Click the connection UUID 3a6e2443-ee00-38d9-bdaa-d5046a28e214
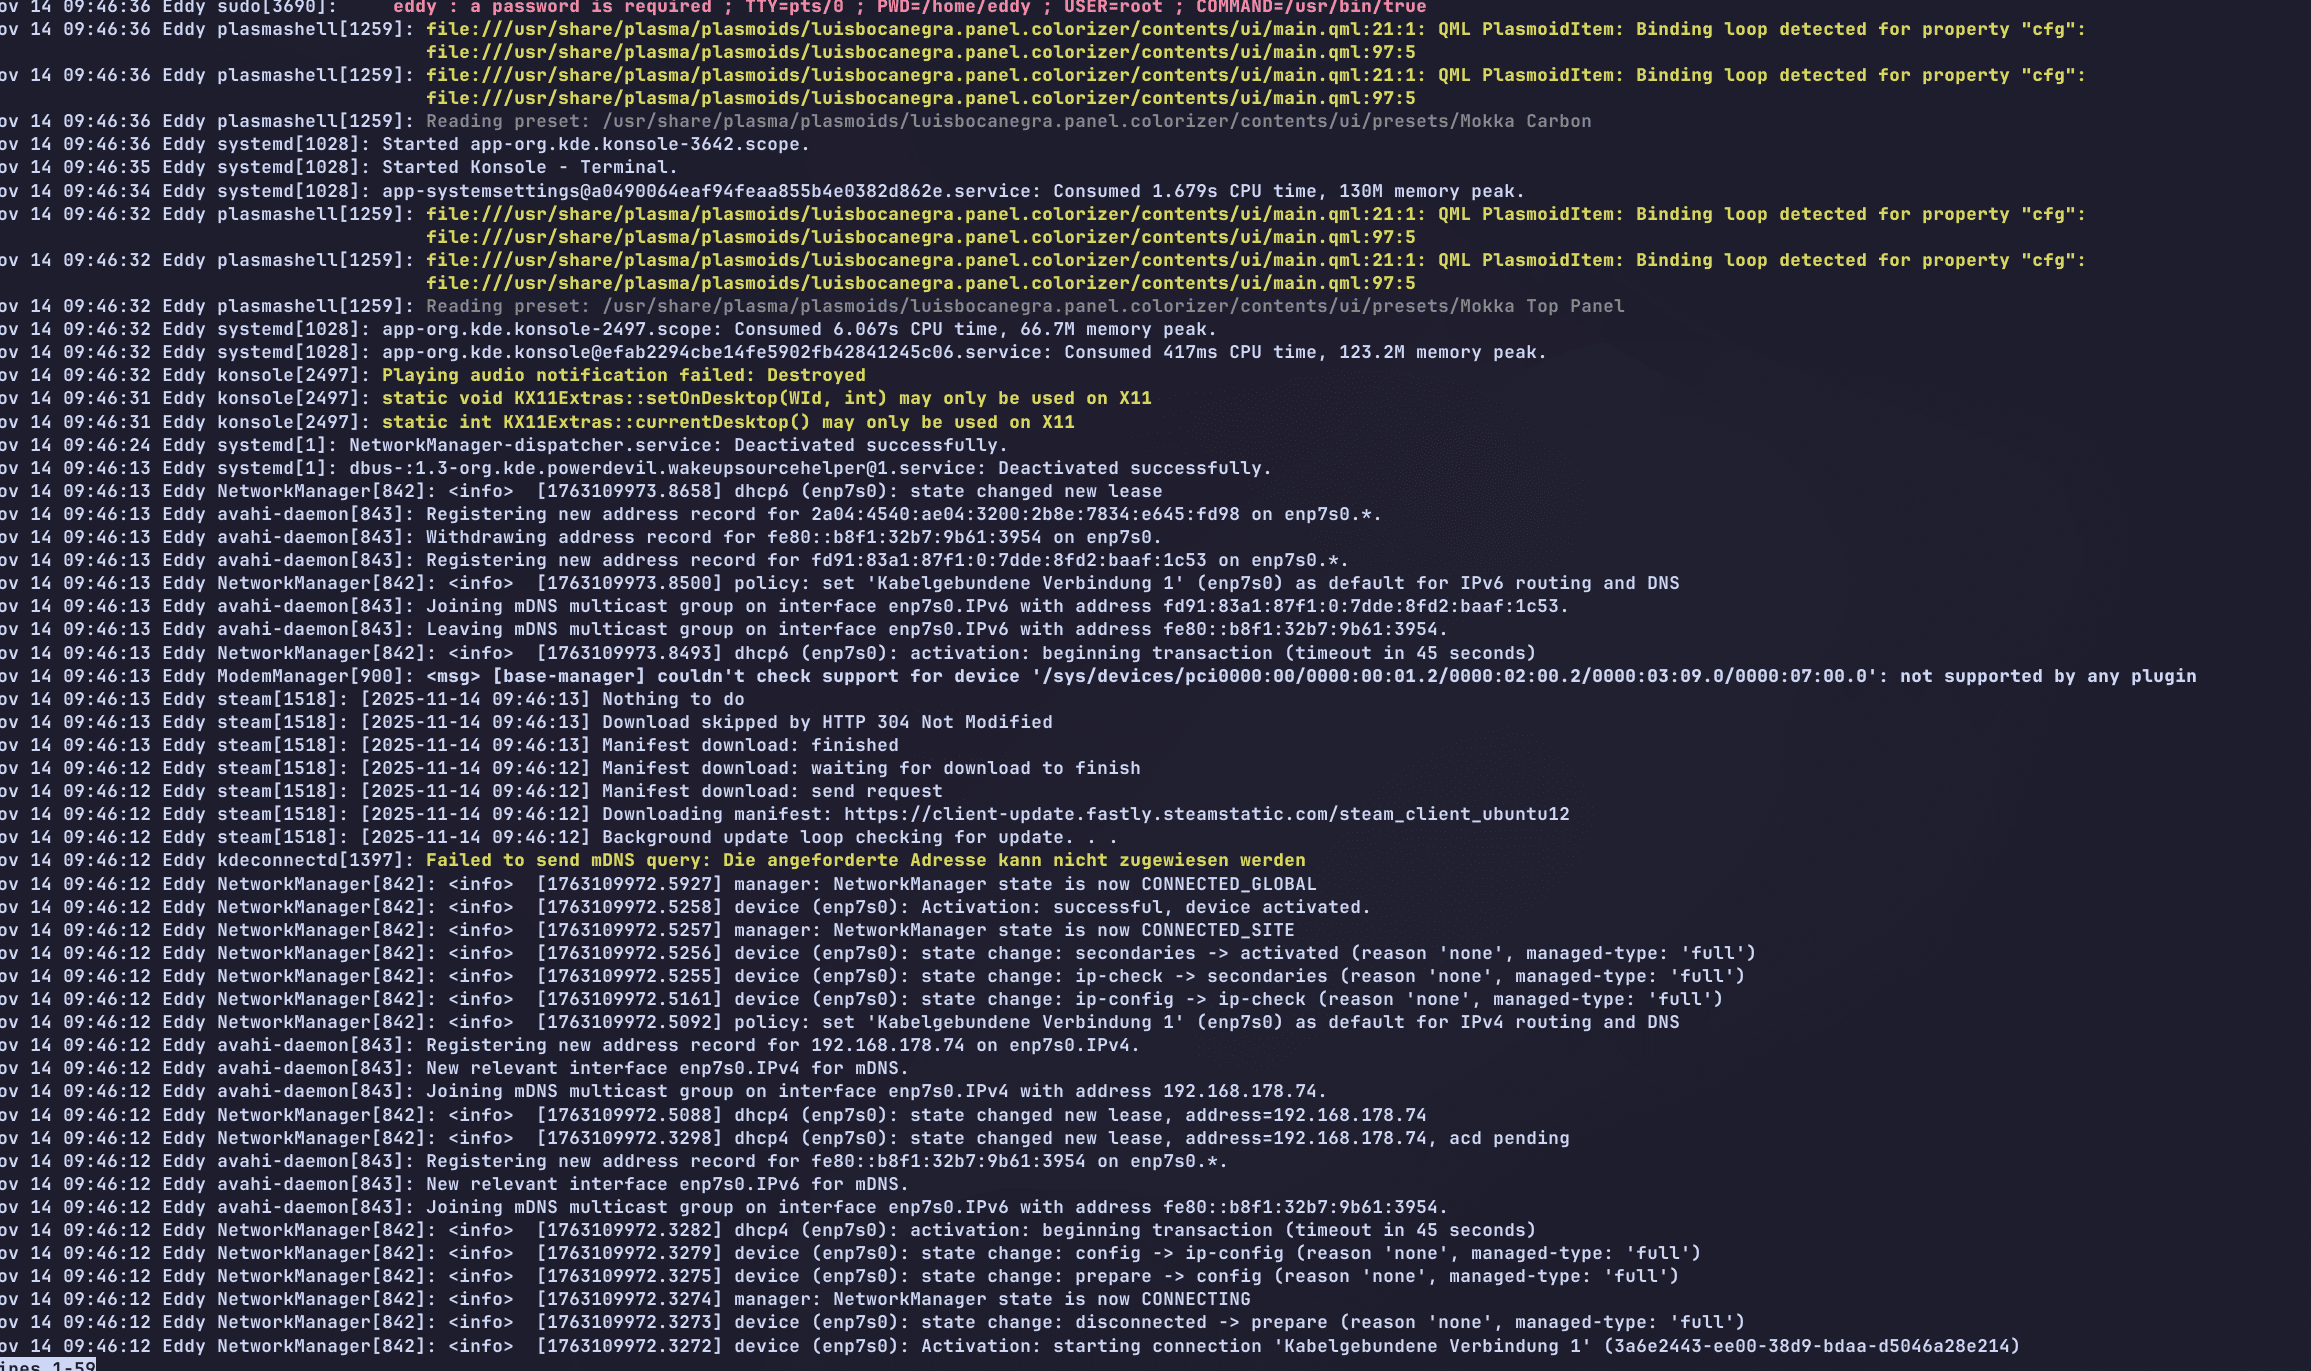 [x=1811, y=1346]
